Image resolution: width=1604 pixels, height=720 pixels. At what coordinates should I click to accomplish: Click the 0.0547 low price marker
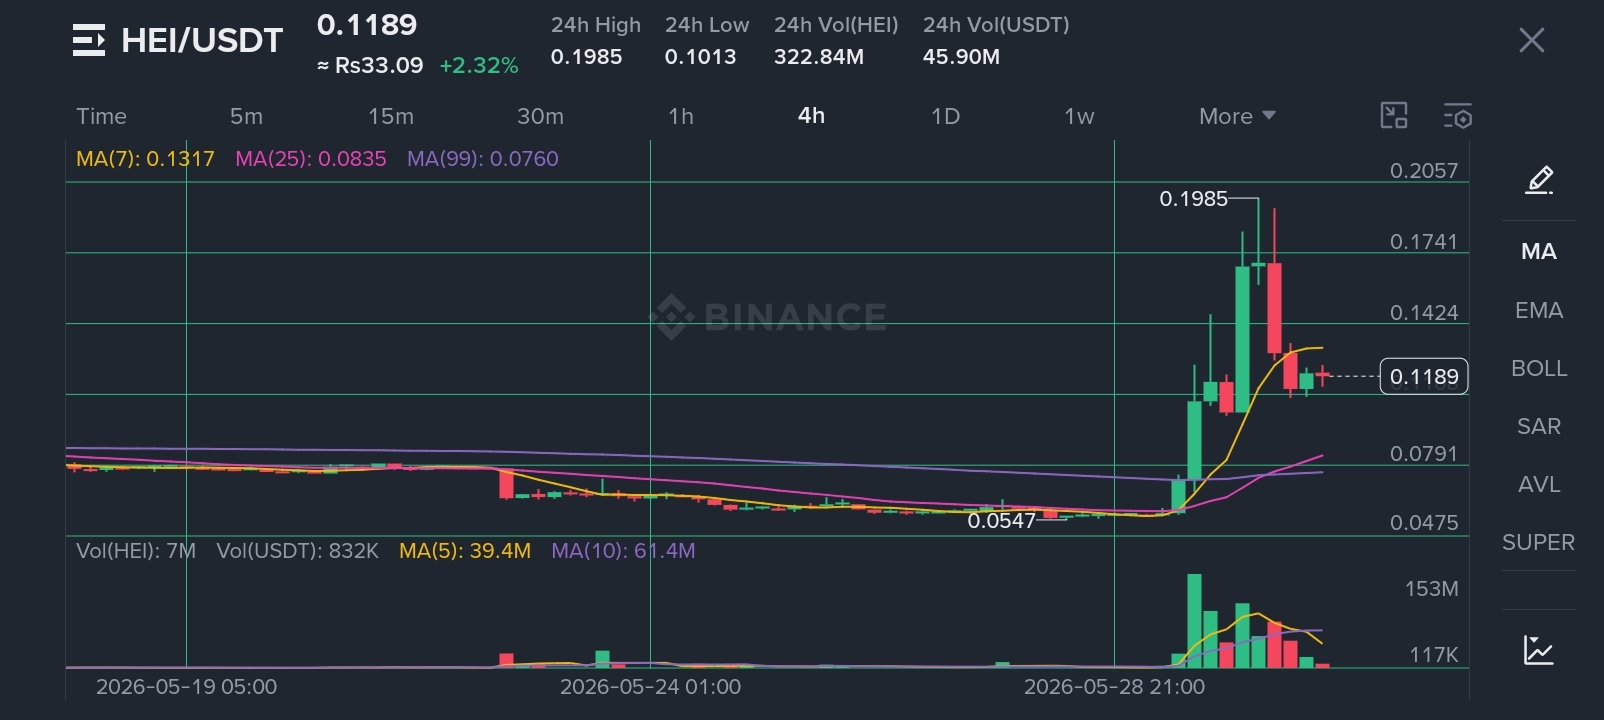tap(1001, 521)
